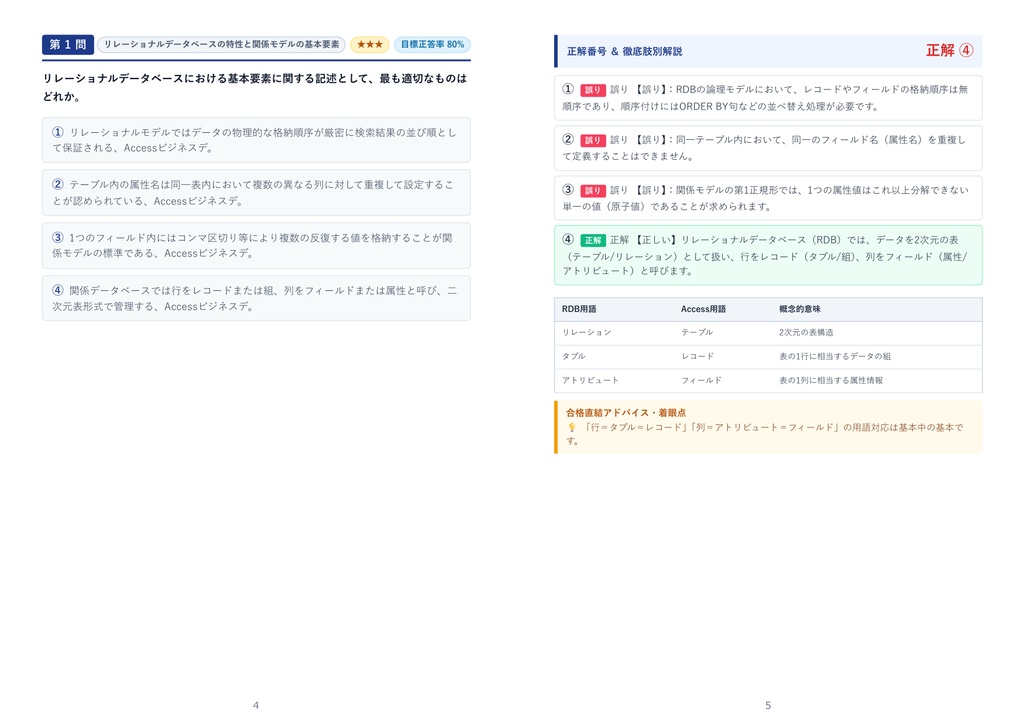Click the green 正解 badge in explanation ④
This screenshot has height=727, width=1024.
pyautogui.click(x=592, y=240)
